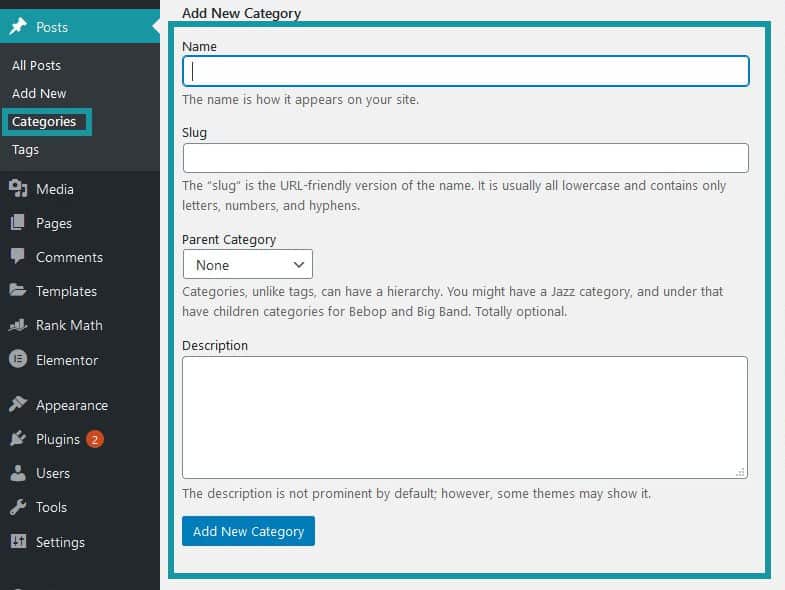The image size is (785, 590).
Task: Click the Templates folder icon
Action: (x=17, y=291)
